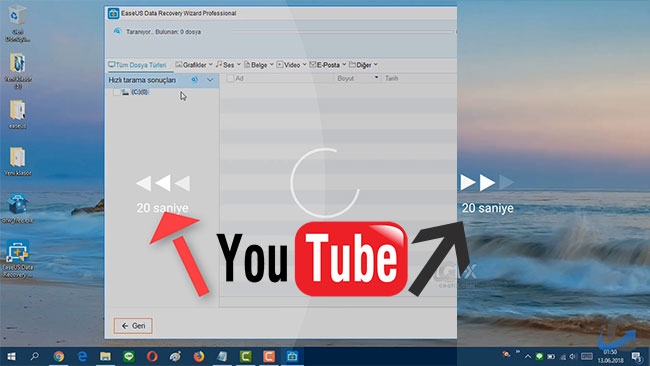Tick the select-all checkbox beside Ad column
The width and height of the screenshot is (650, 366).
pyautogui.click(x=230, y=78)
